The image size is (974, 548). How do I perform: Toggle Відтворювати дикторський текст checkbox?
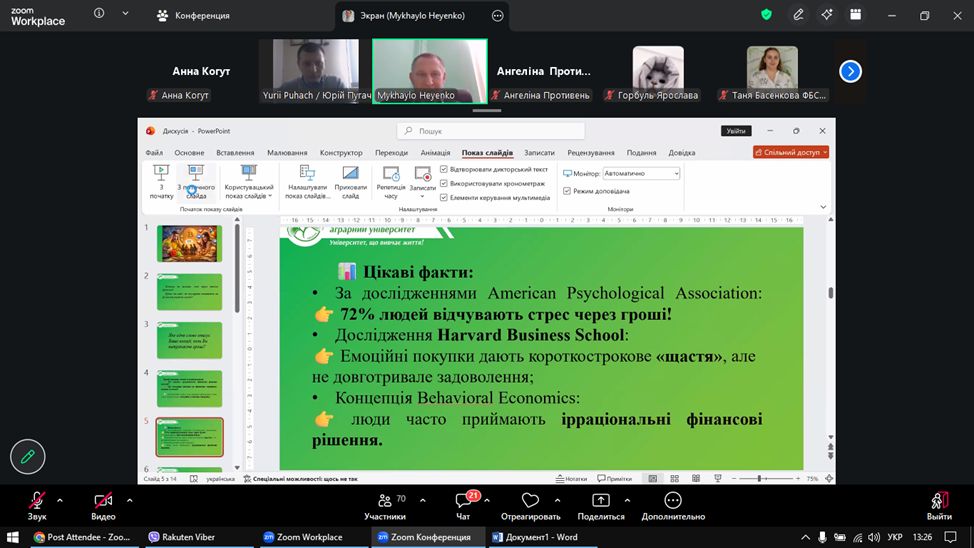click(444, 169)
